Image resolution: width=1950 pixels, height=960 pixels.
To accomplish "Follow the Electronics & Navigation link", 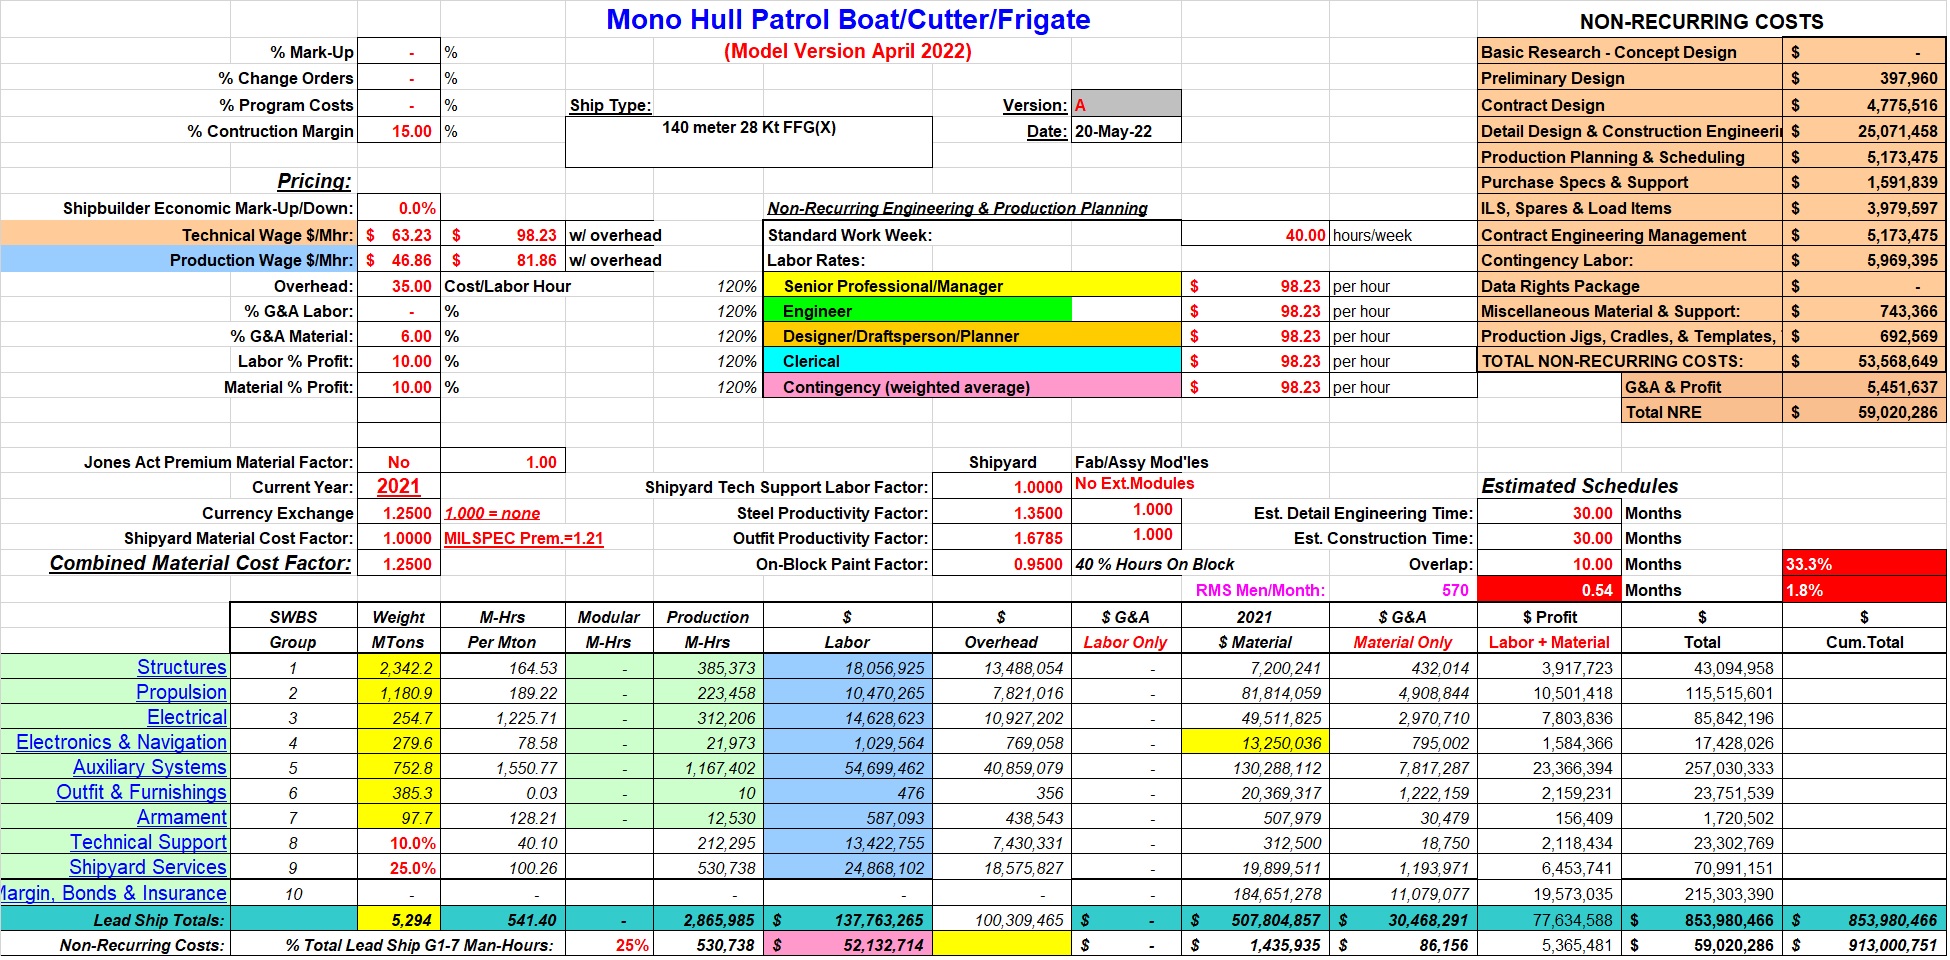I will click(121, 742).
